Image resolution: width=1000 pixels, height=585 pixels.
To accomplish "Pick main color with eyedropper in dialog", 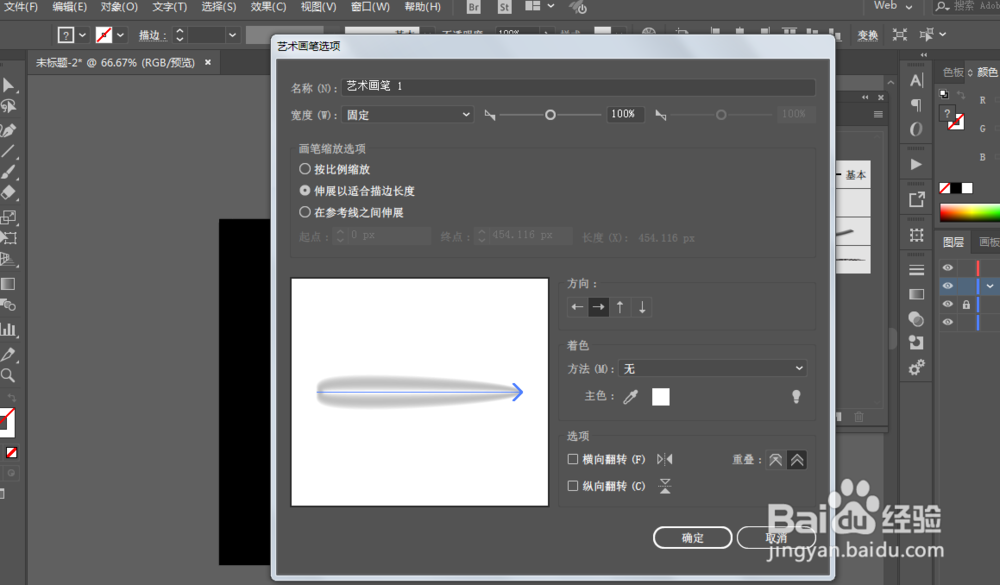I will 631,397.
